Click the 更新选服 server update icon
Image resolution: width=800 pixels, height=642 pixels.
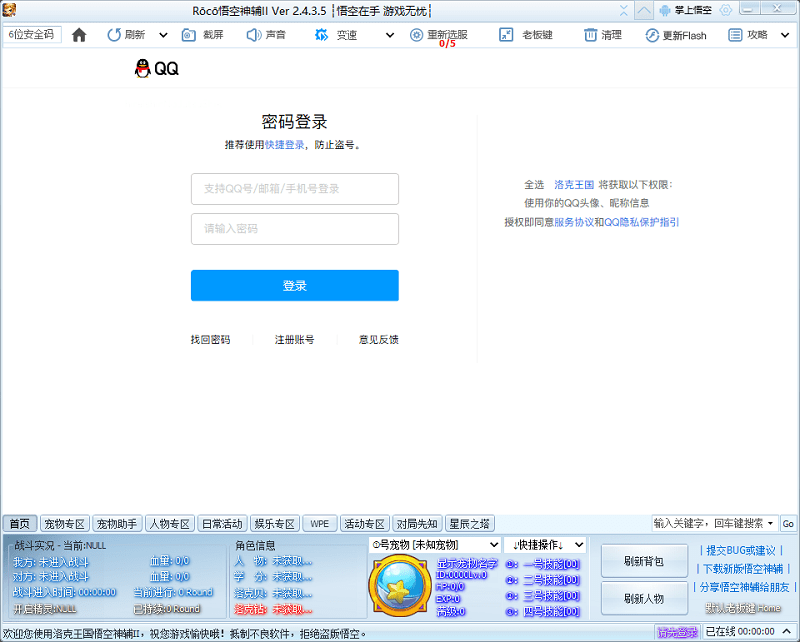click(x=438, y=34)
